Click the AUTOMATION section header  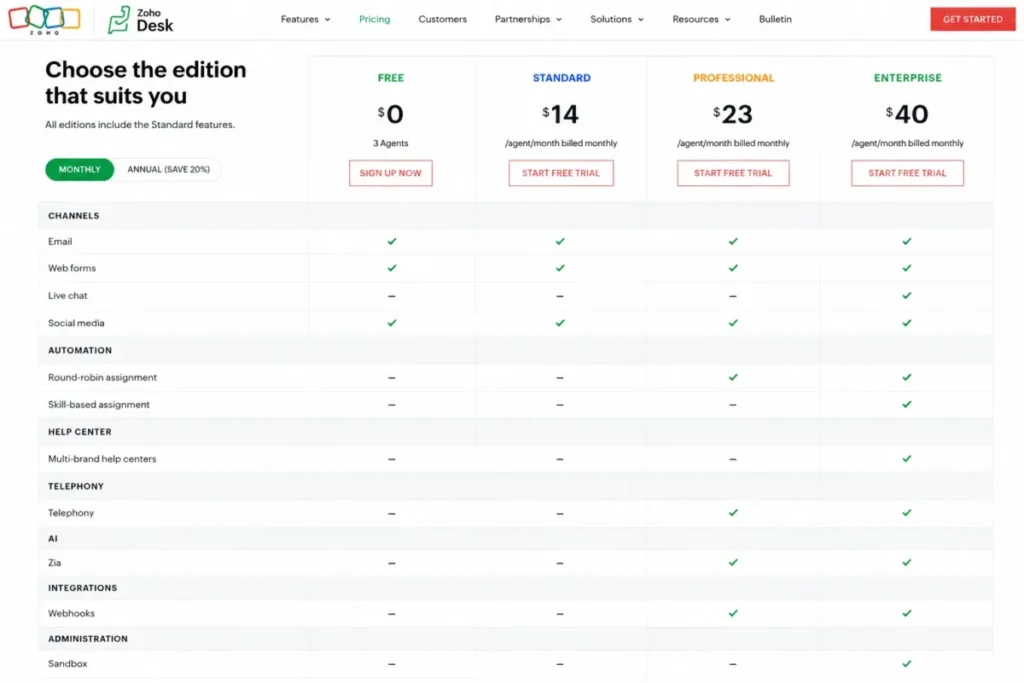coord(80,351)
